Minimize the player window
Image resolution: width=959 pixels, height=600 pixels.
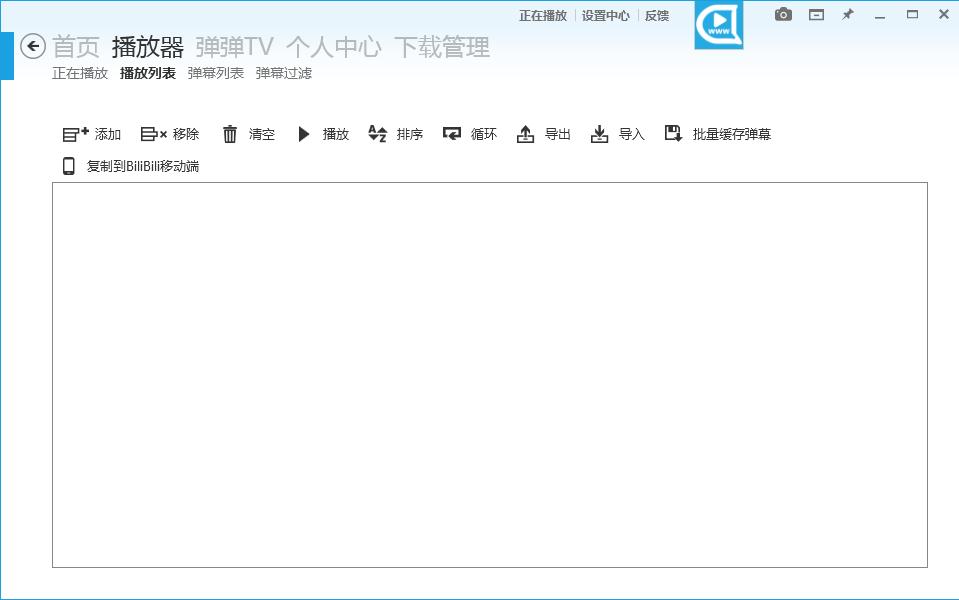(x=880, y=16)
